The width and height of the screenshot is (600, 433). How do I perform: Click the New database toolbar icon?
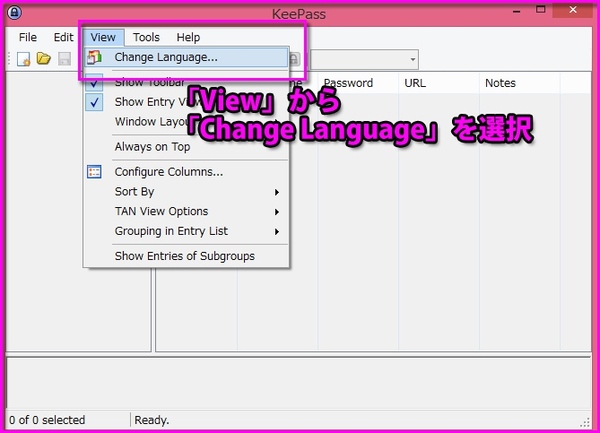tap(24, 59)
